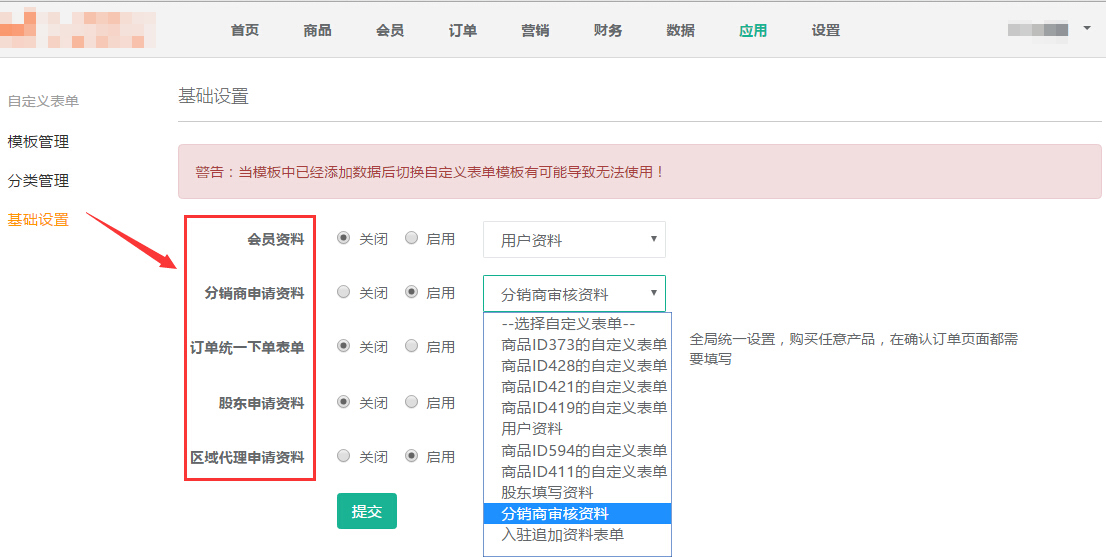The image size is (1106, 558).
Task: Choose the --选择自定义表单-- placeholder option
Action: pos(568,323)
